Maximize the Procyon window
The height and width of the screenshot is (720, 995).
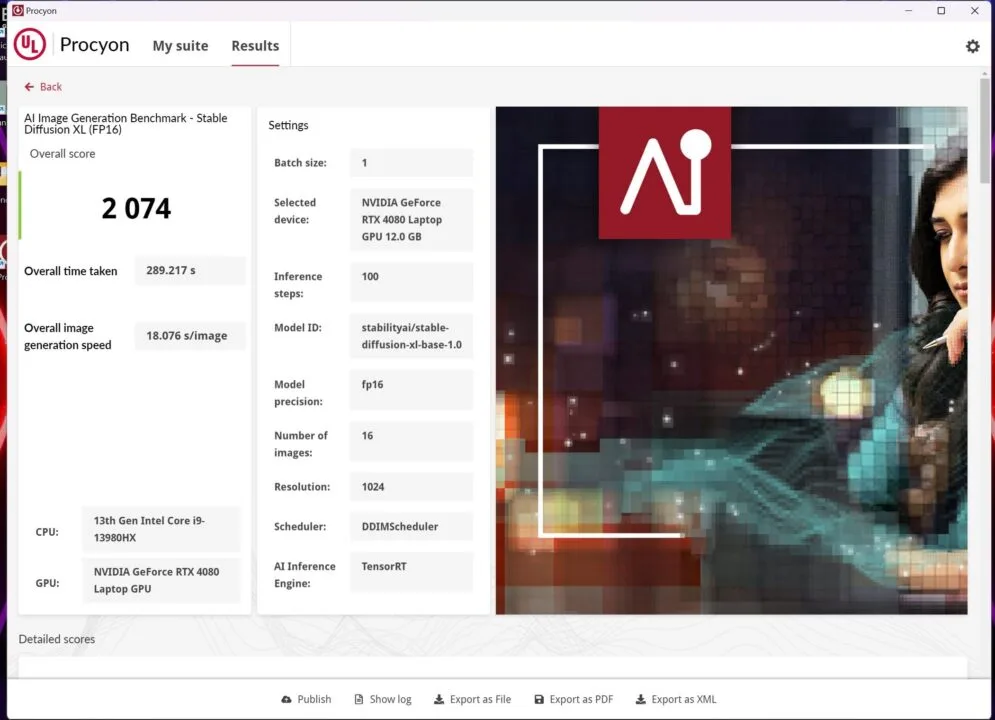tap(941, 11)
